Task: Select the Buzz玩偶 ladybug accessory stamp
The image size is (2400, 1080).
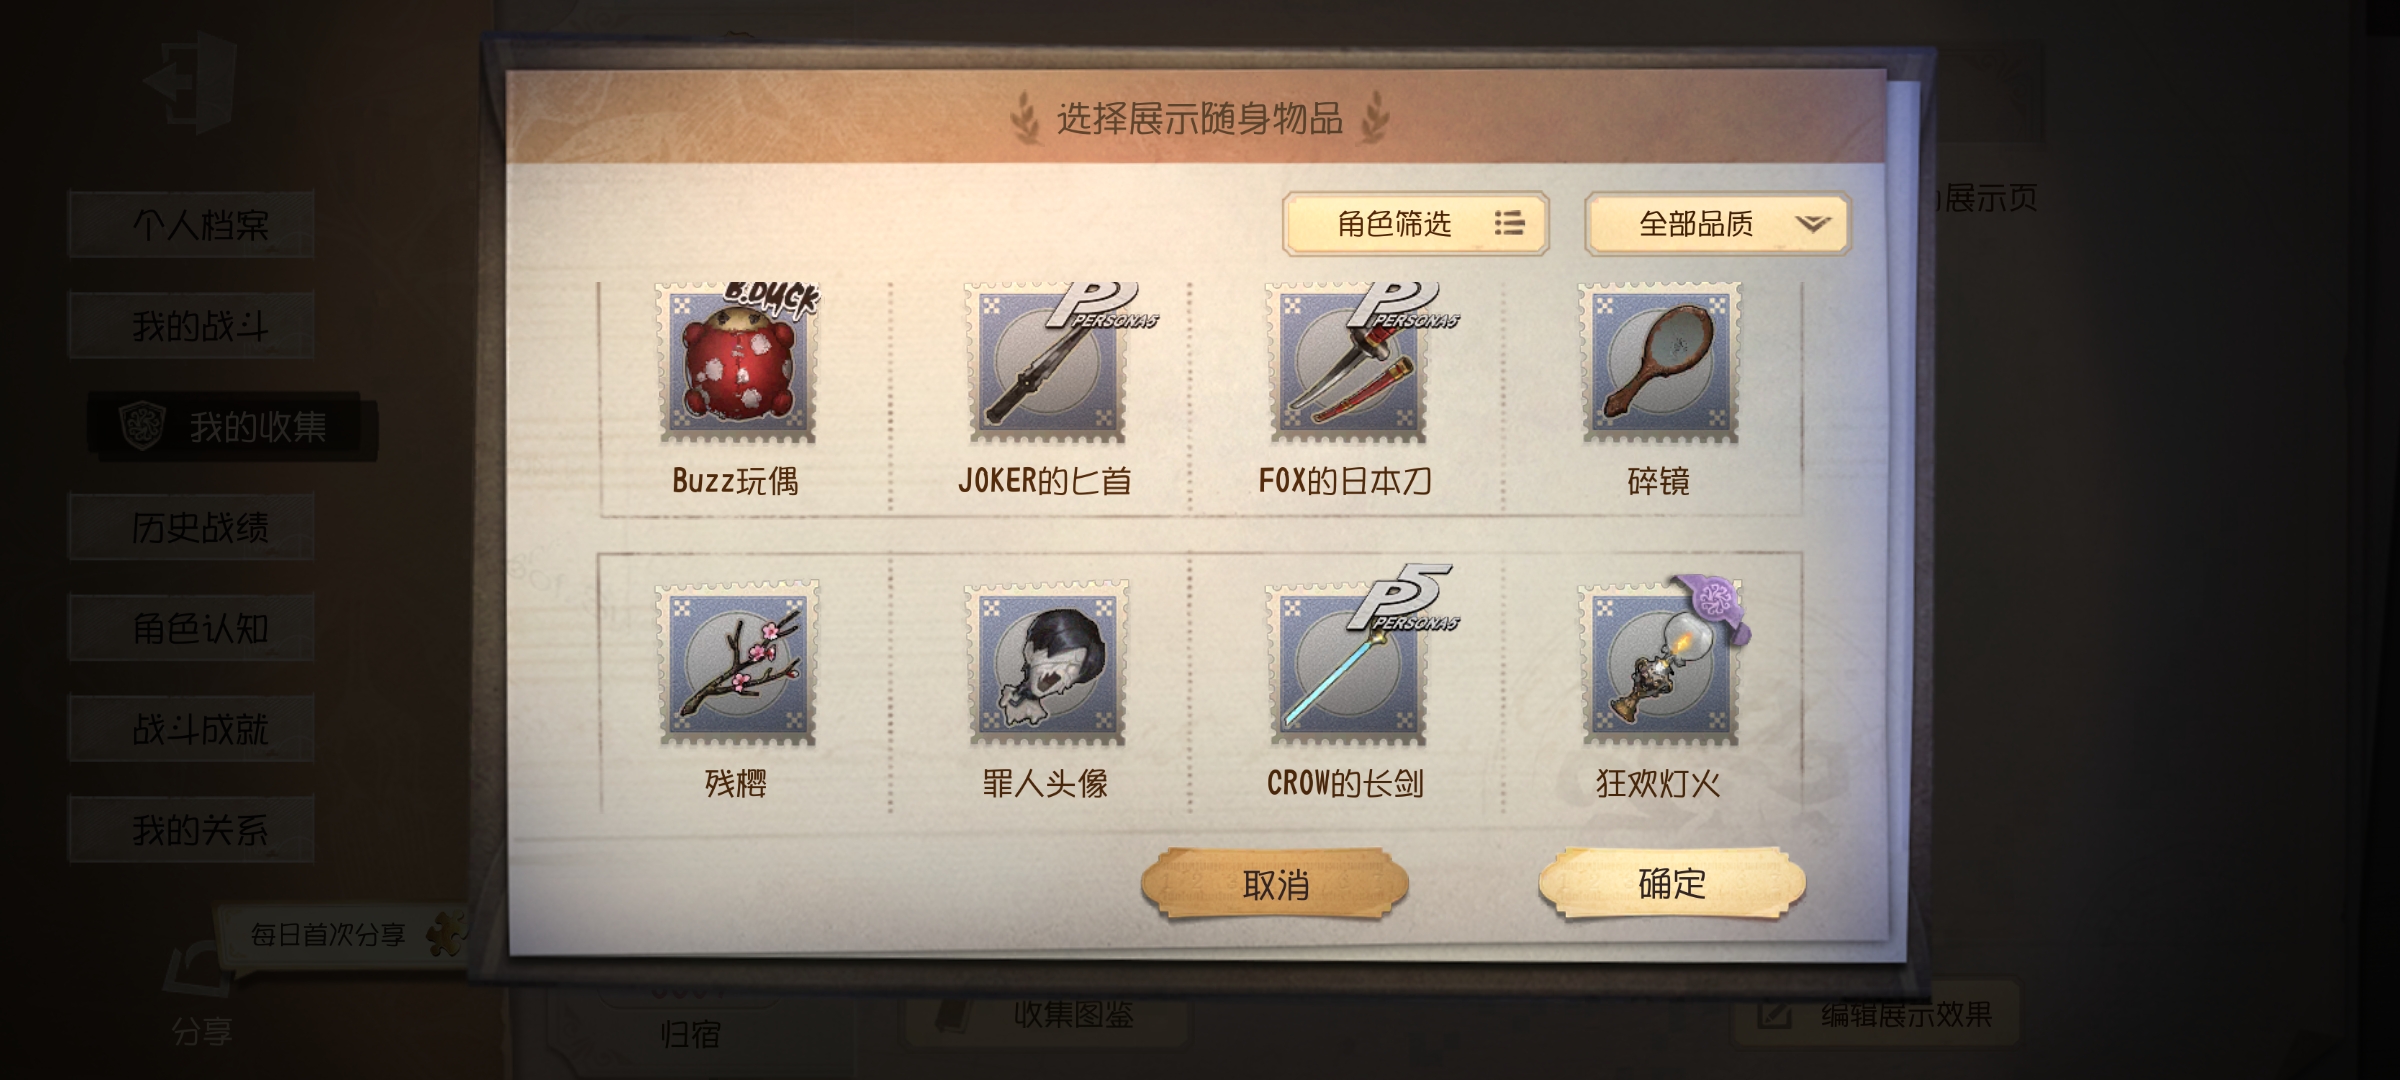Action: coord(737,362)
